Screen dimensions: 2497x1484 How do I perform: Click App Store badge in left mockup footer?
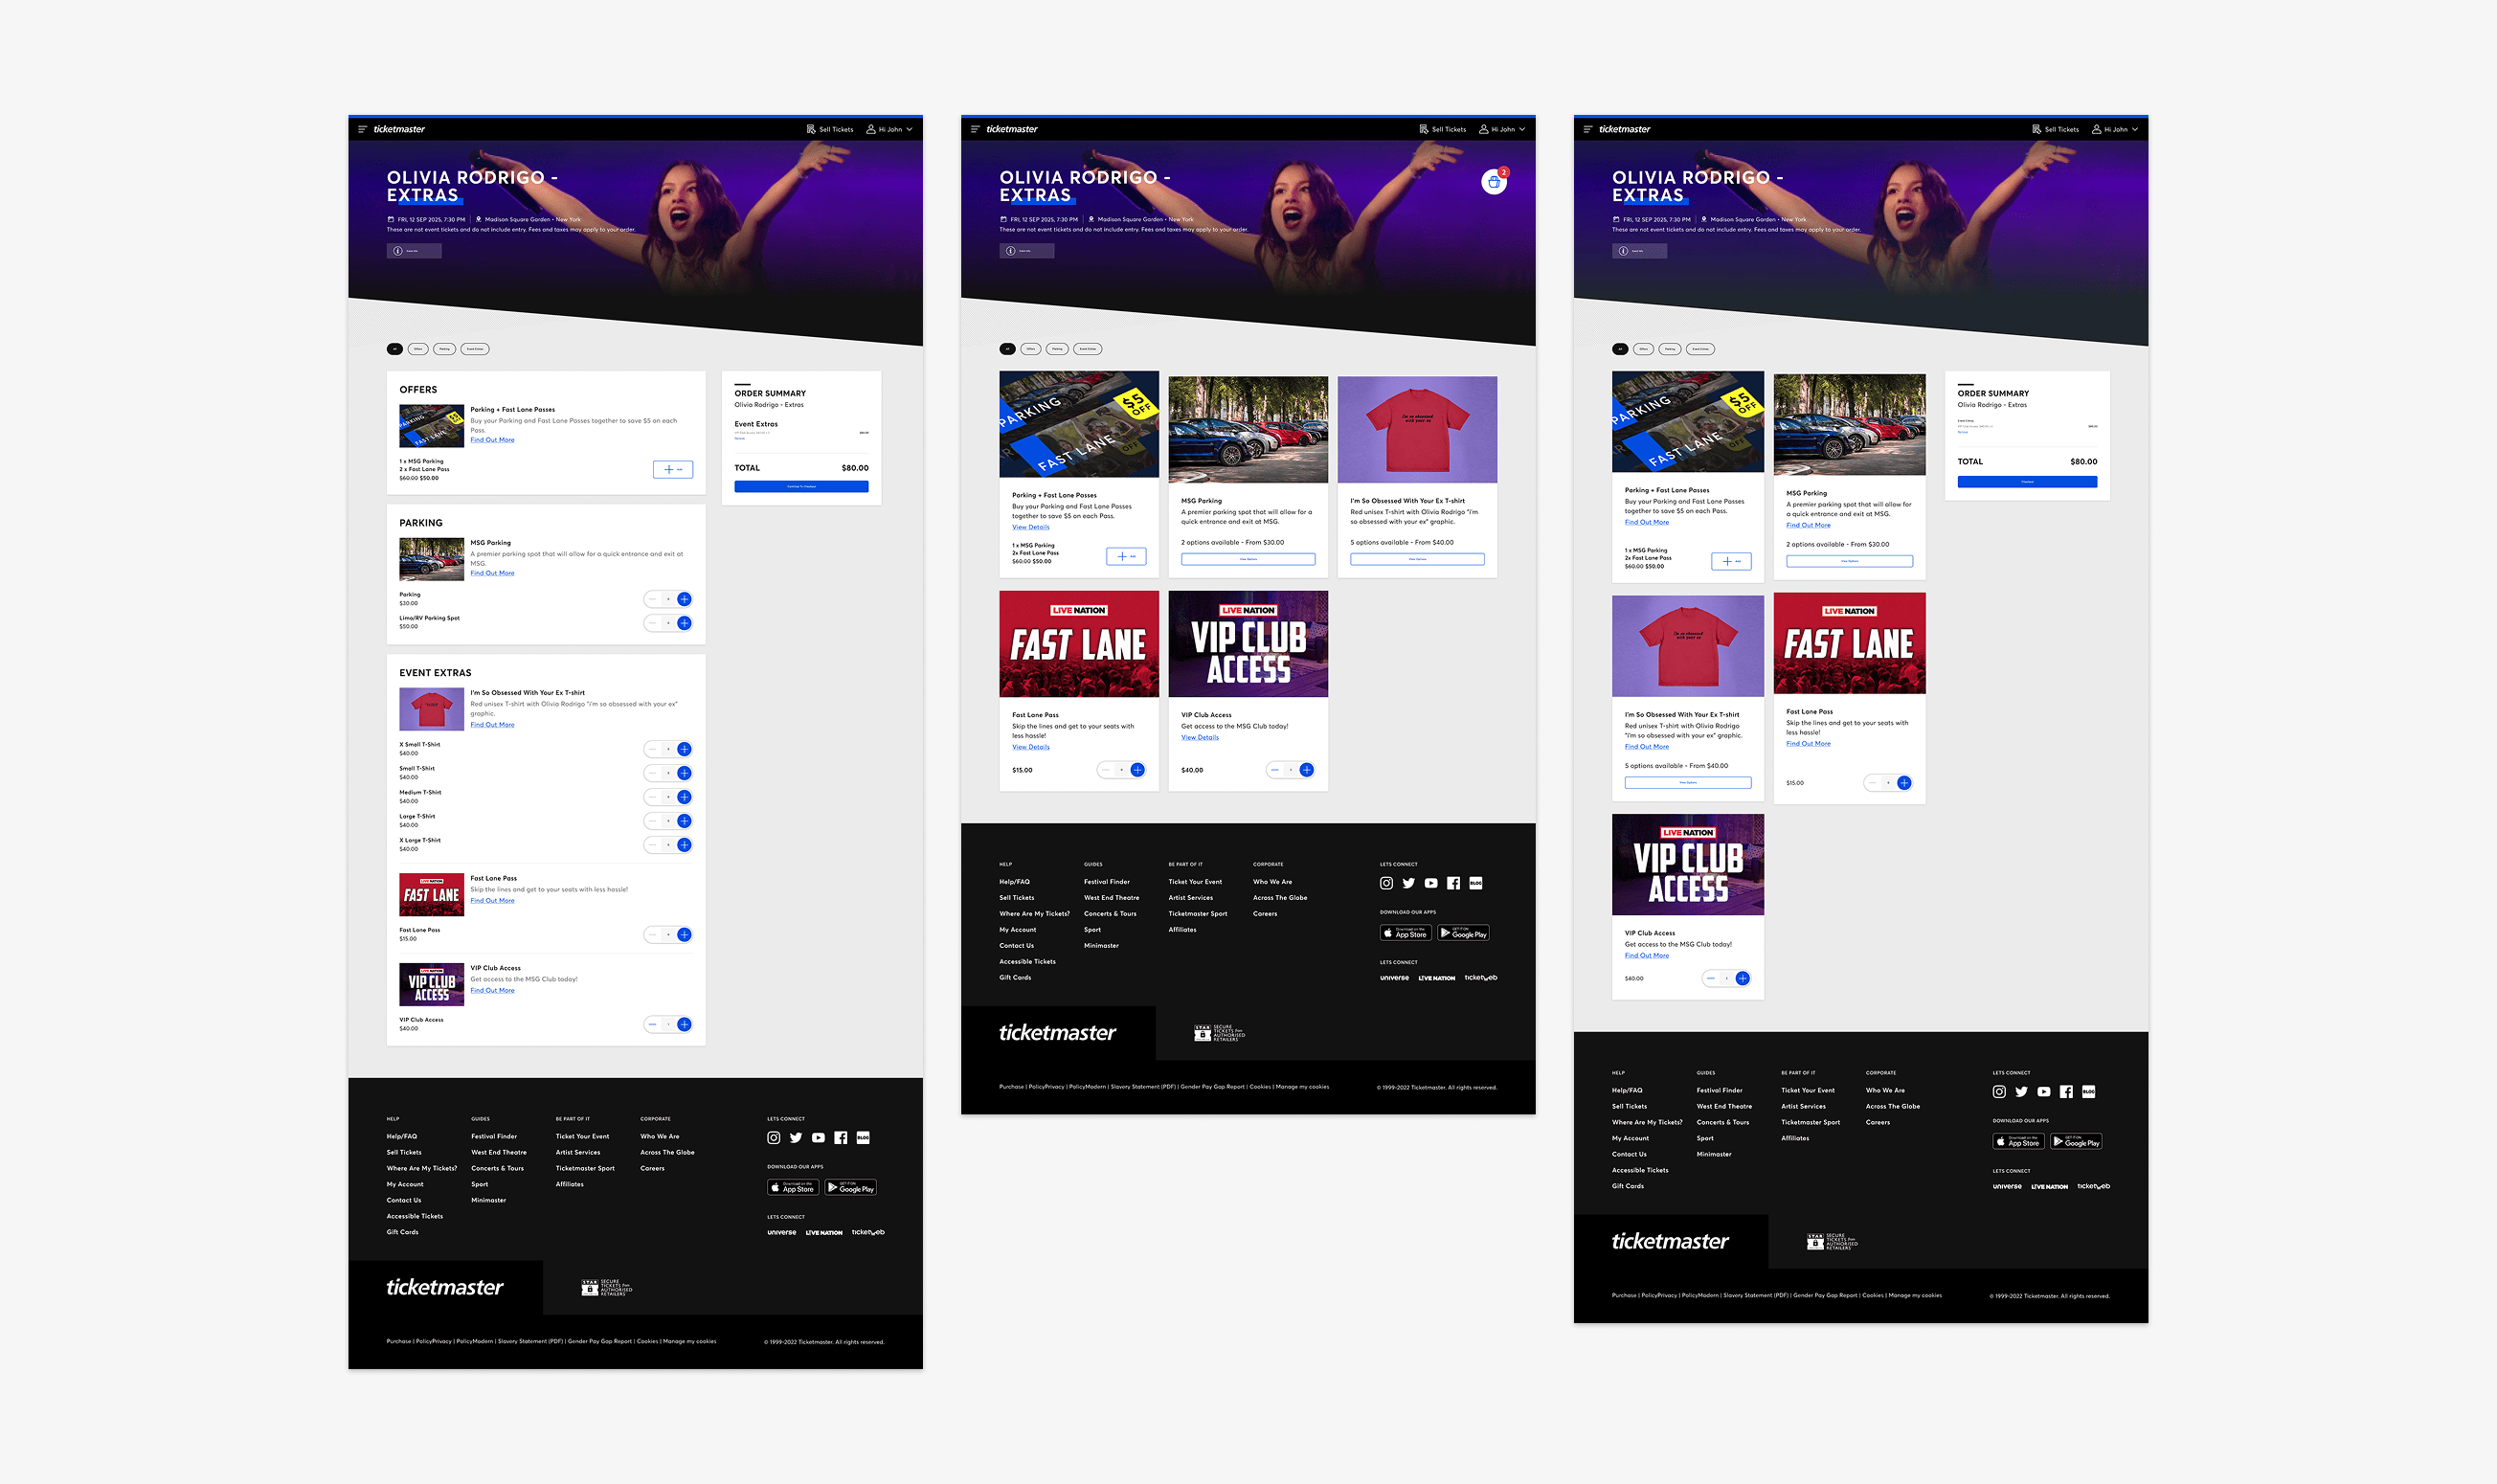[793, 1188]
